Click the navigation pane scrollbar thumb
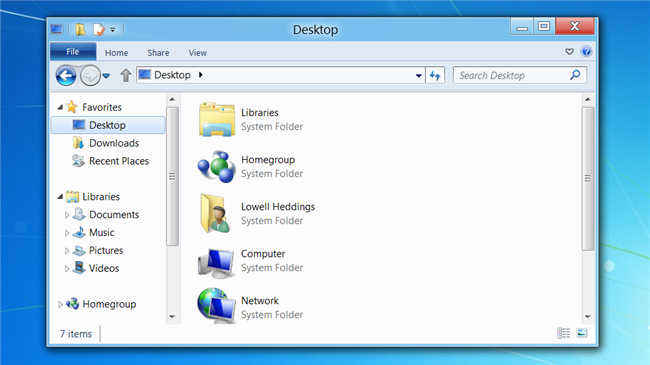650x365 pixels. click(x=172, y=176)
